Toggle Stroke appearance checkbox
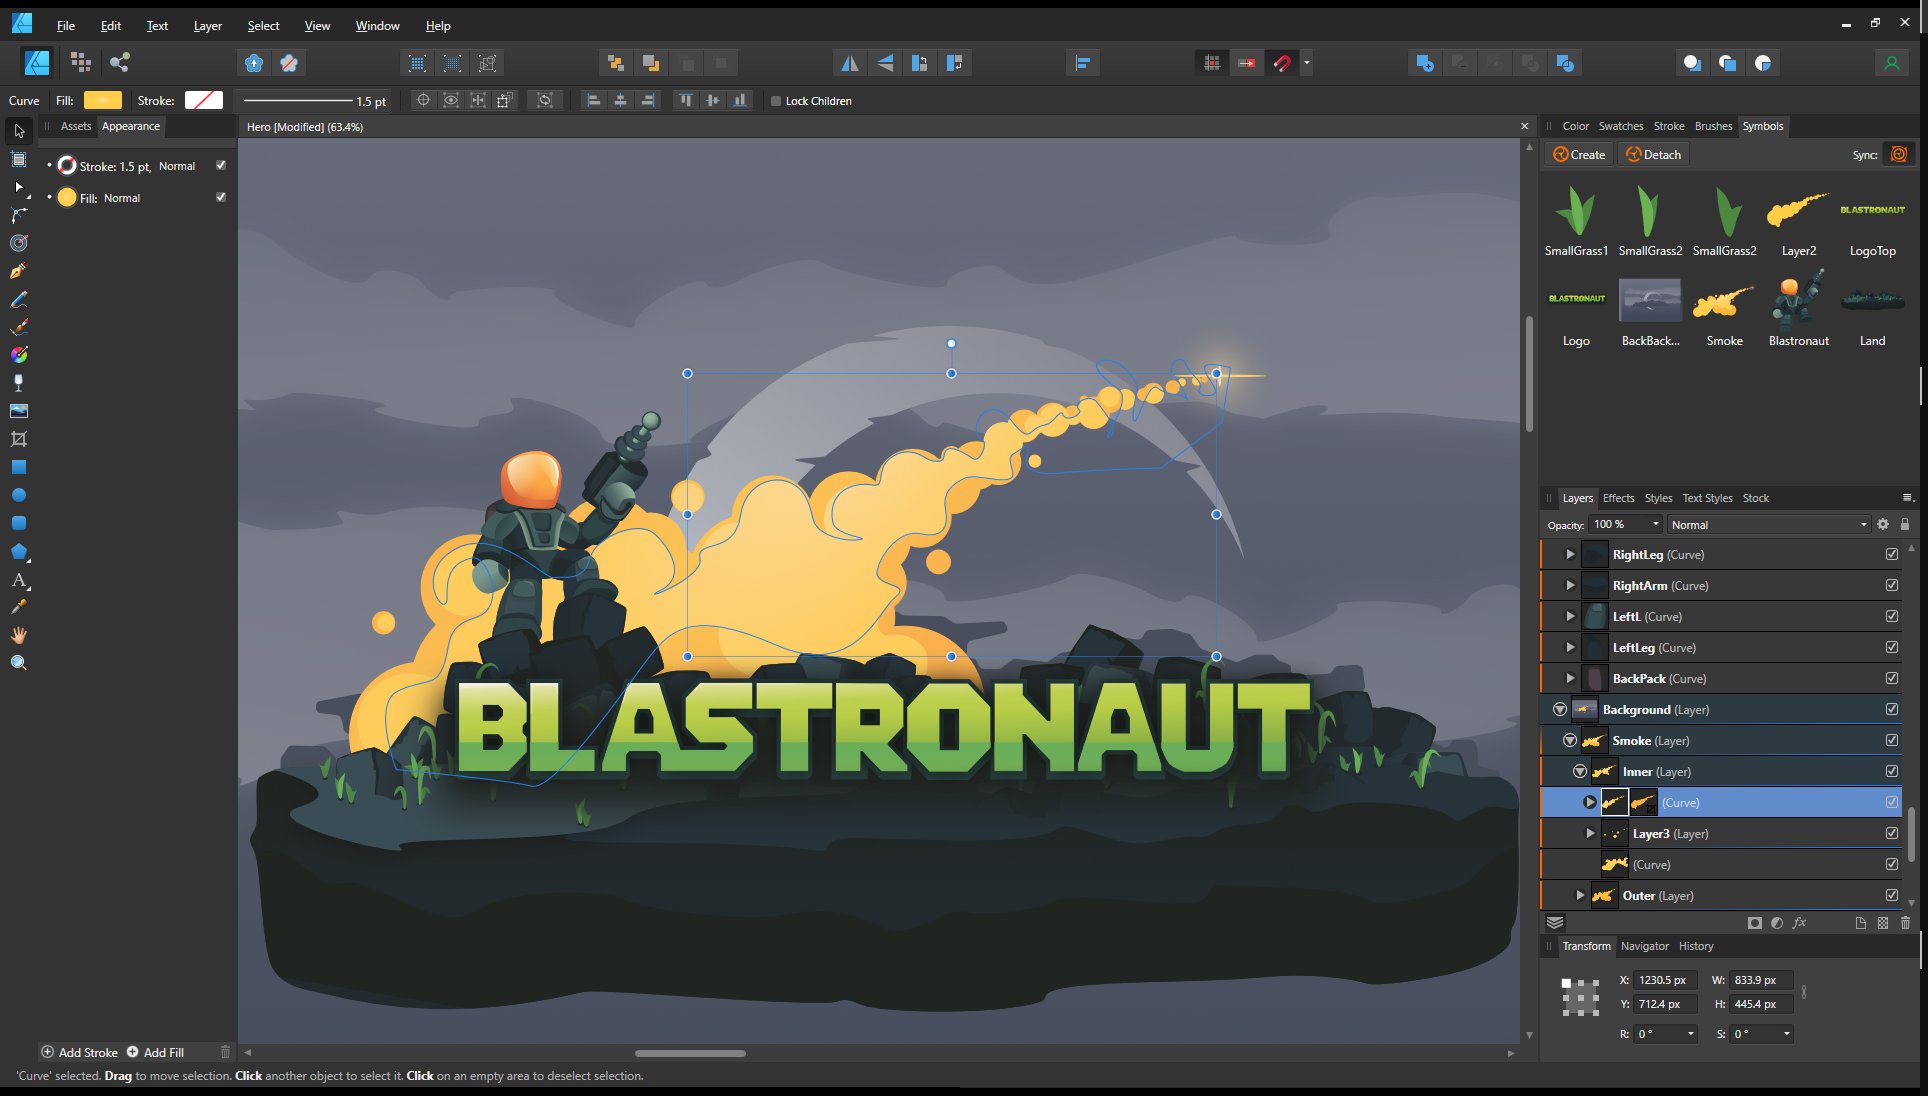 pyautogui.click(x=221, y=166)
